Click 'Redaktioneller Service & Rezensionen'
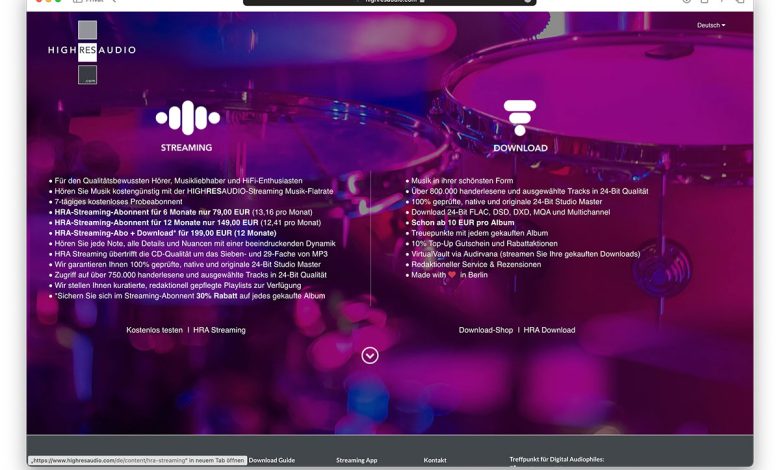 coord(476,264)
